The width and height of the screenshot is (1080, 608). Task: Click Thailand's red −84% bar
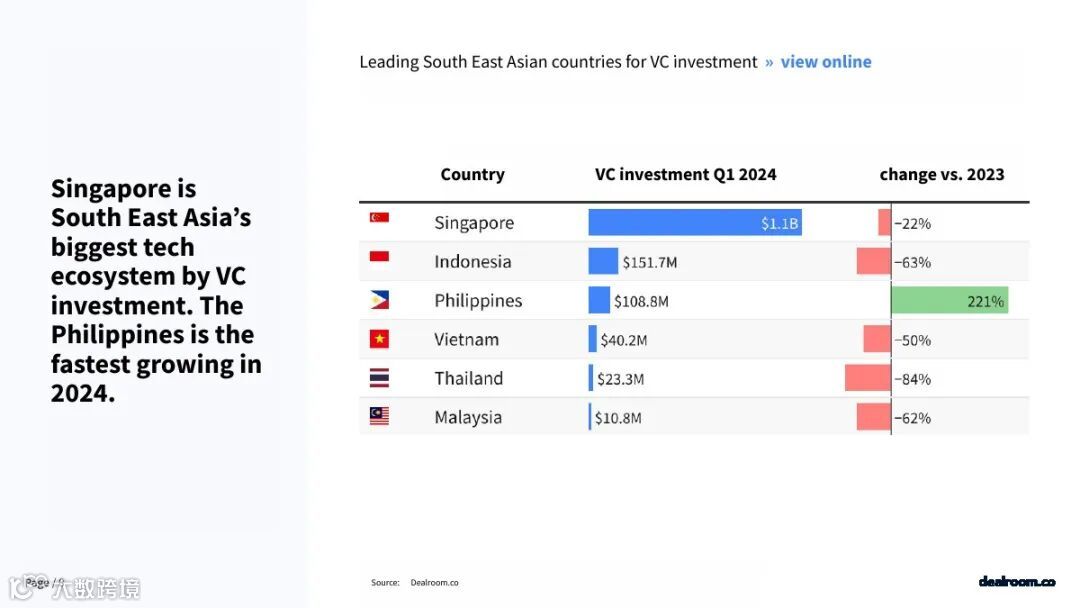click(x=867, y=378)
